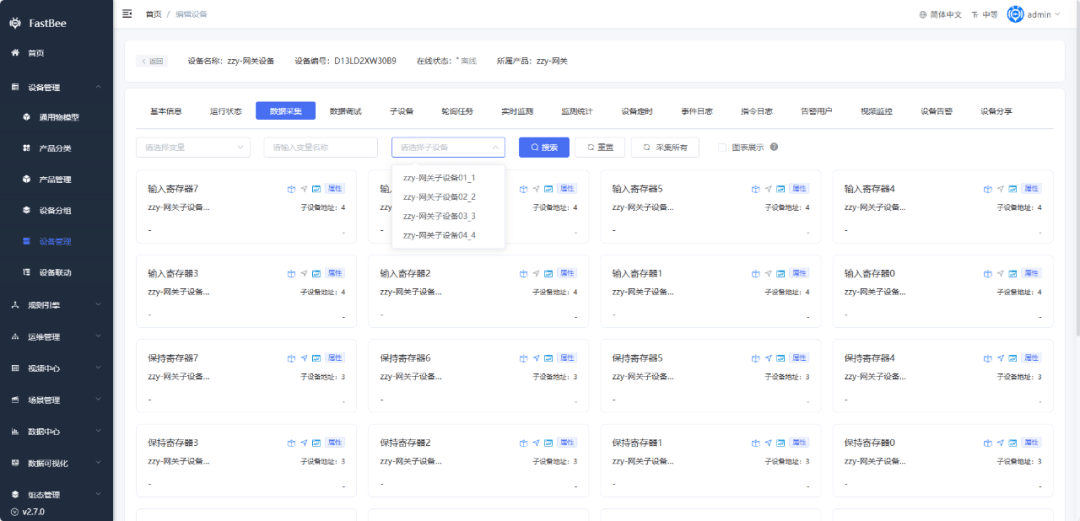The width and height of the screenshot is (1080, 521).
Task: Click the cube icon on the 输入寄存器3 card
Action: [291, 274]
